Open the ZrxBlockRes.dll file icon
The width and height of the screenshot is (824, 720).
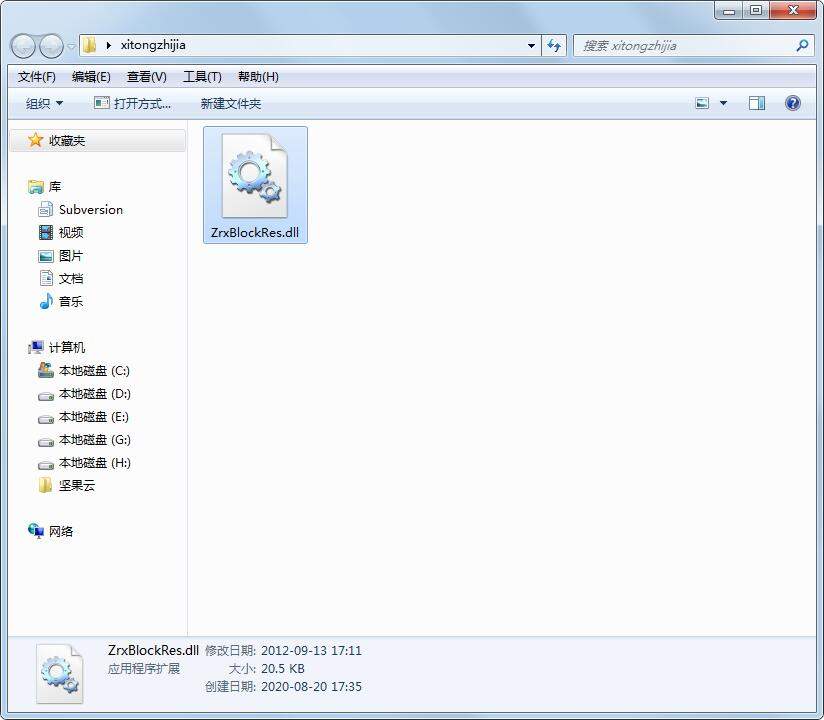pos(255,175)
